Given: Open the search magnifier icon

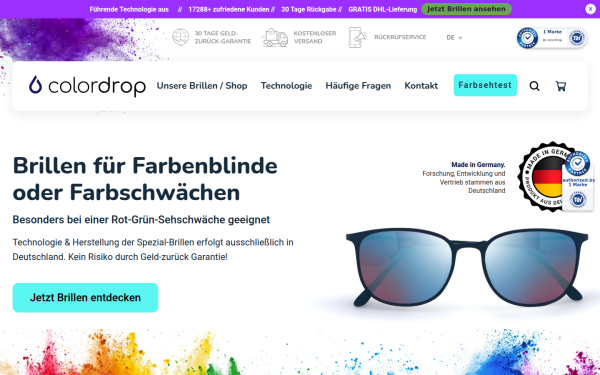Looking at the screenshot, I should (x=534, y=86).
